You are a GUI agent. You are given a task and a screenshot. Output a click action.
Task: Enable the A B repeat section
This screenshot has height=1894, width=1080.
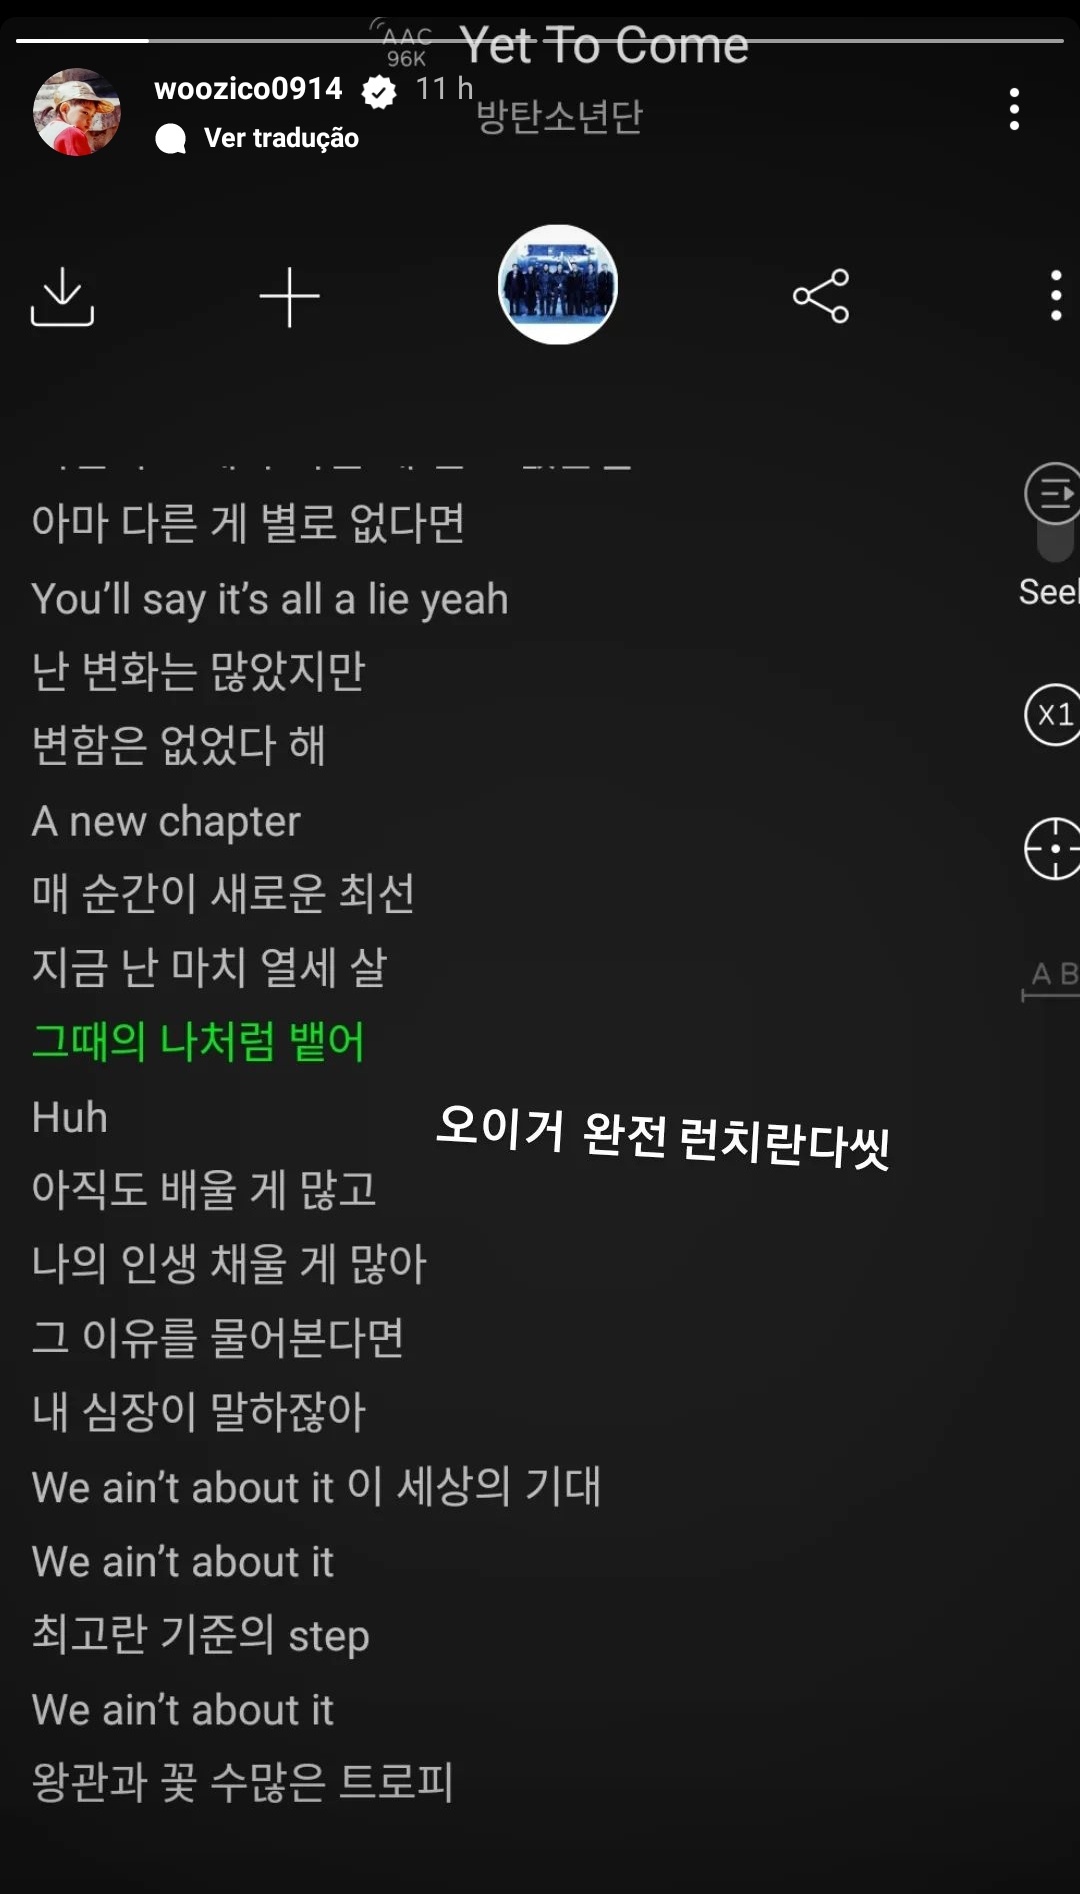pos(1052,978)
